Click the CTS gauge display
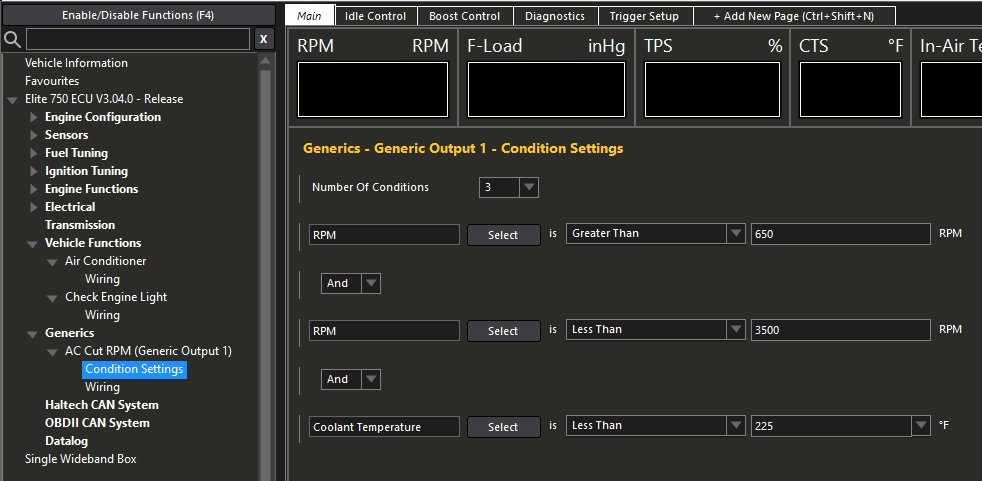Screen dimensions: 982x481 [x=850, y=90]
